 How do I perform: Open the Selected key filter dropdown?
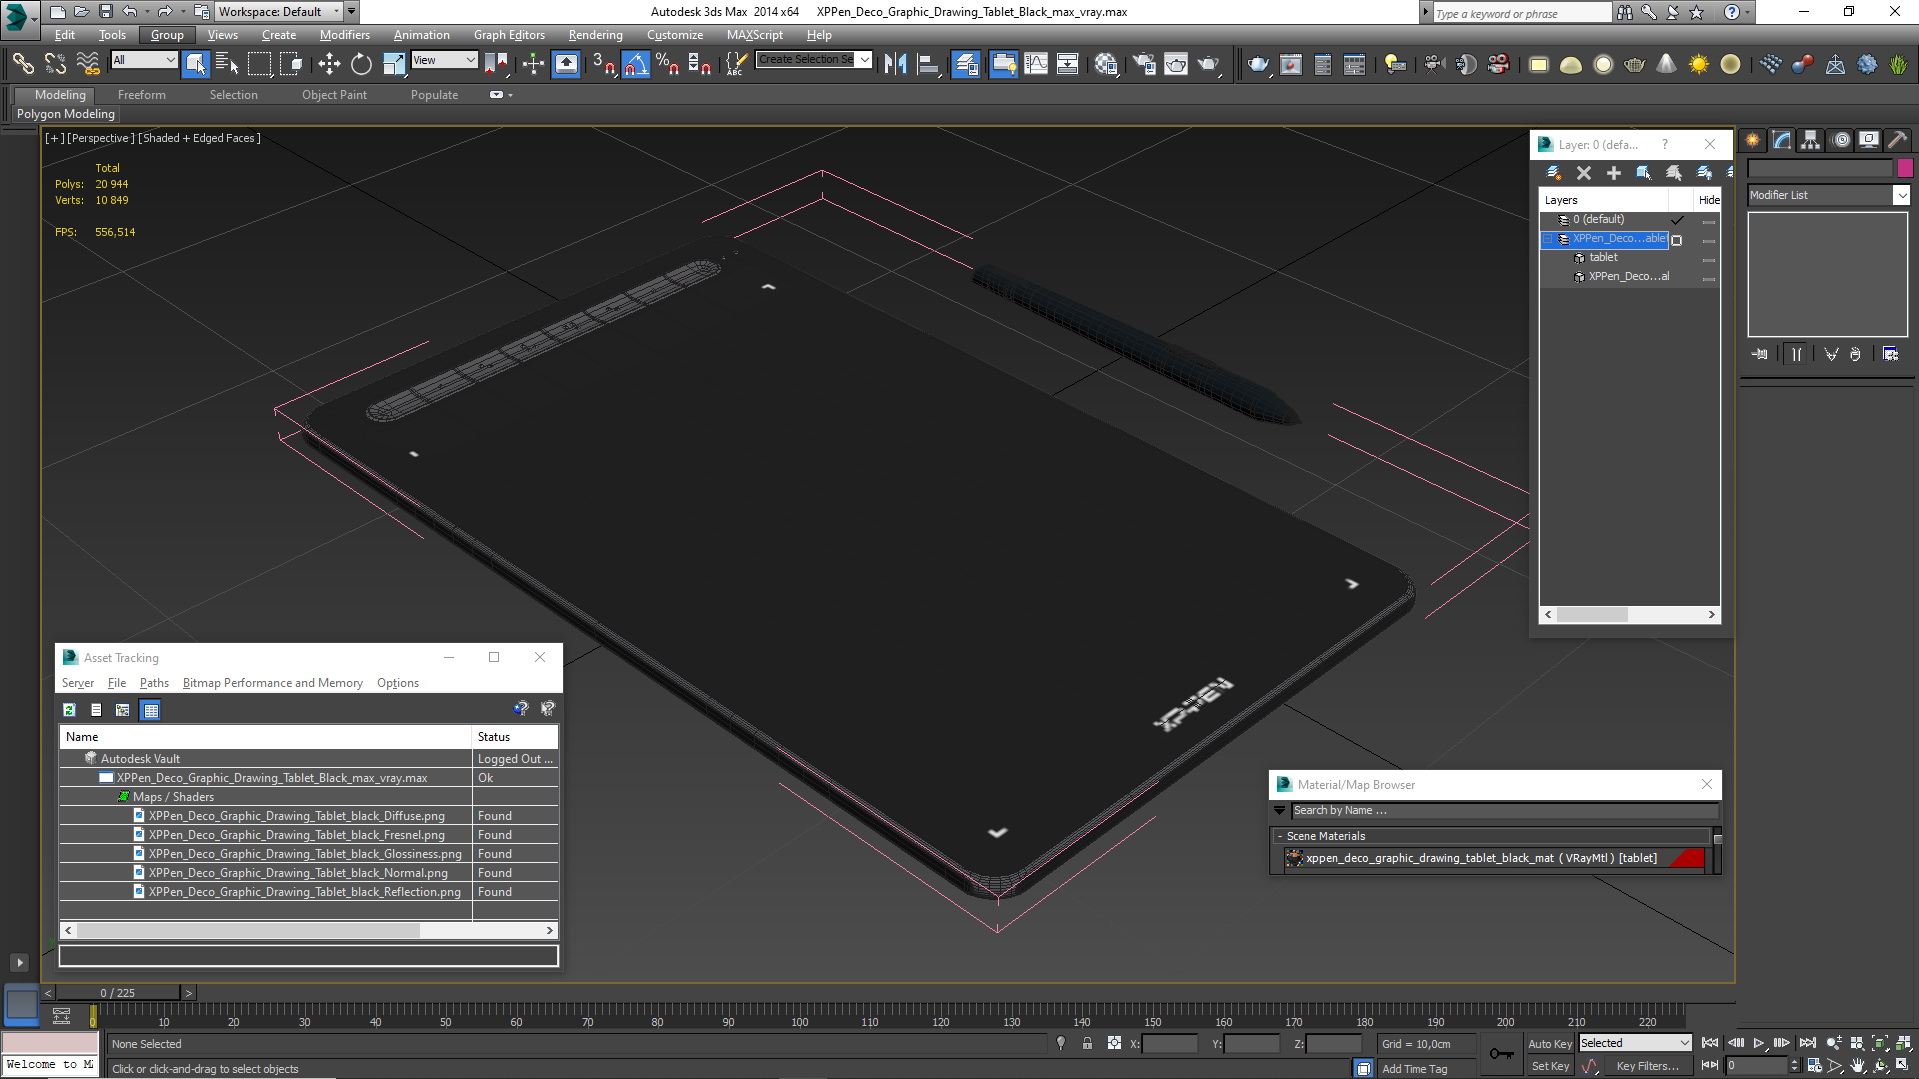(x=1635, y=1043)
